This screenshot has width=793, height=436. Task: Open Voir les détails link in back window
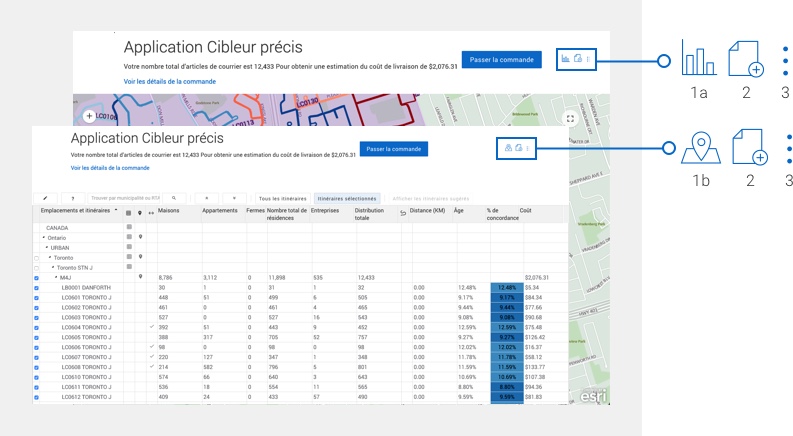click(170, 81)
